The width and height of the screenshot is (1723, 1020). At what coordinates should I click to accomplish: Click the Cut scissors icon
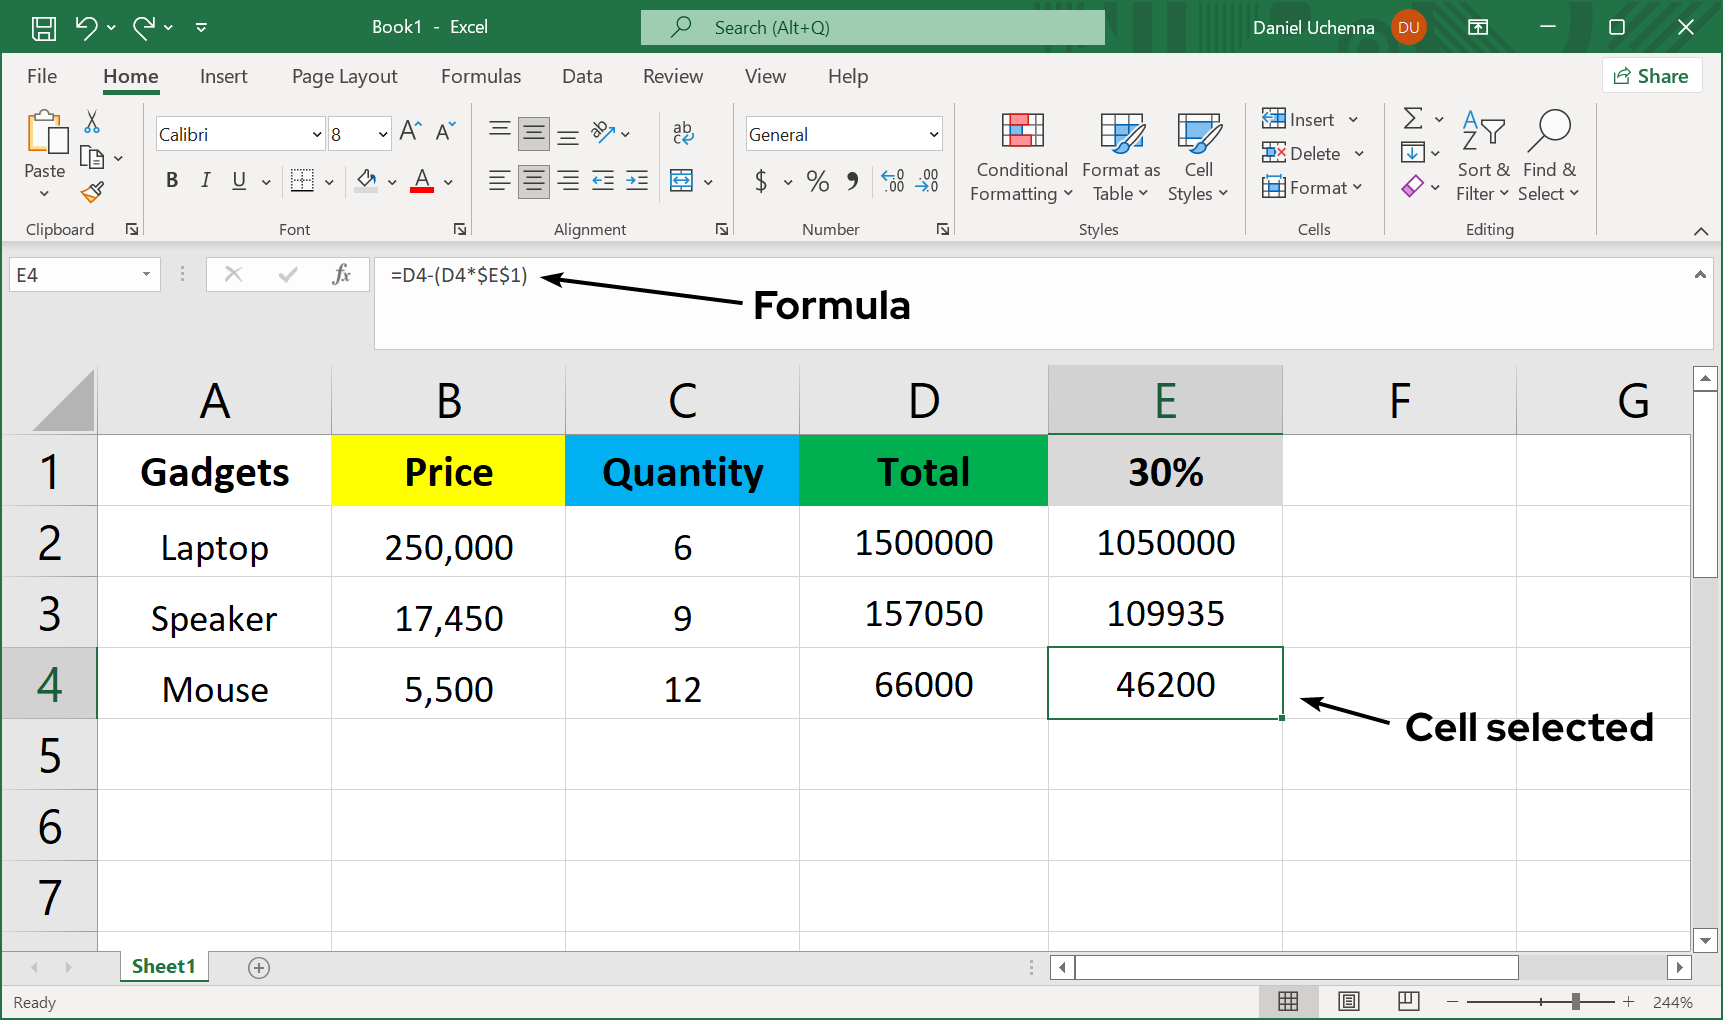[x=92, y=122]
